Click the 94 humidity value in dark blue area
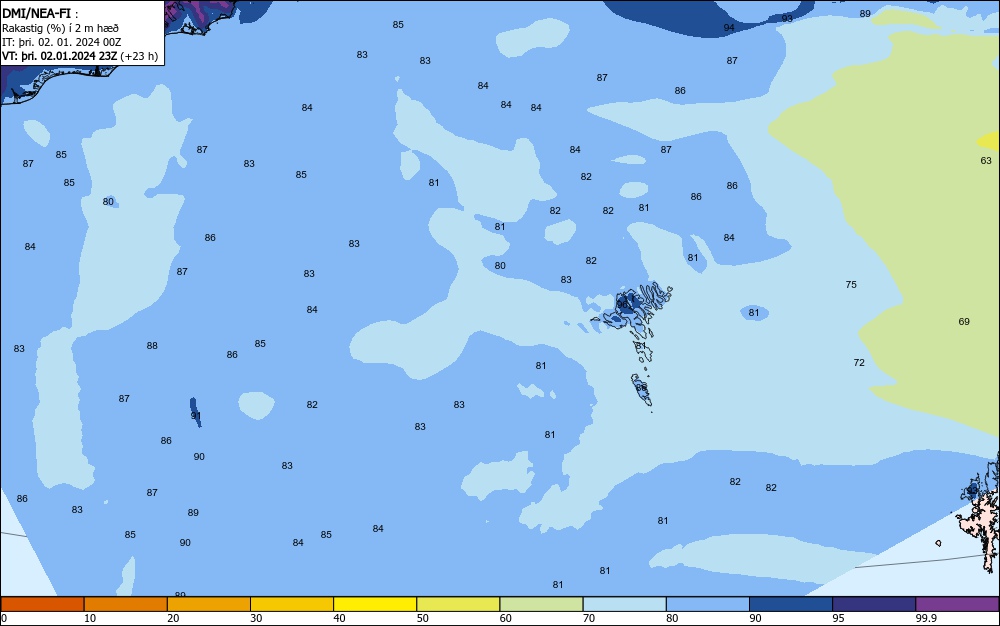This screenshot has width=1000, height=626. pos(729,28)
